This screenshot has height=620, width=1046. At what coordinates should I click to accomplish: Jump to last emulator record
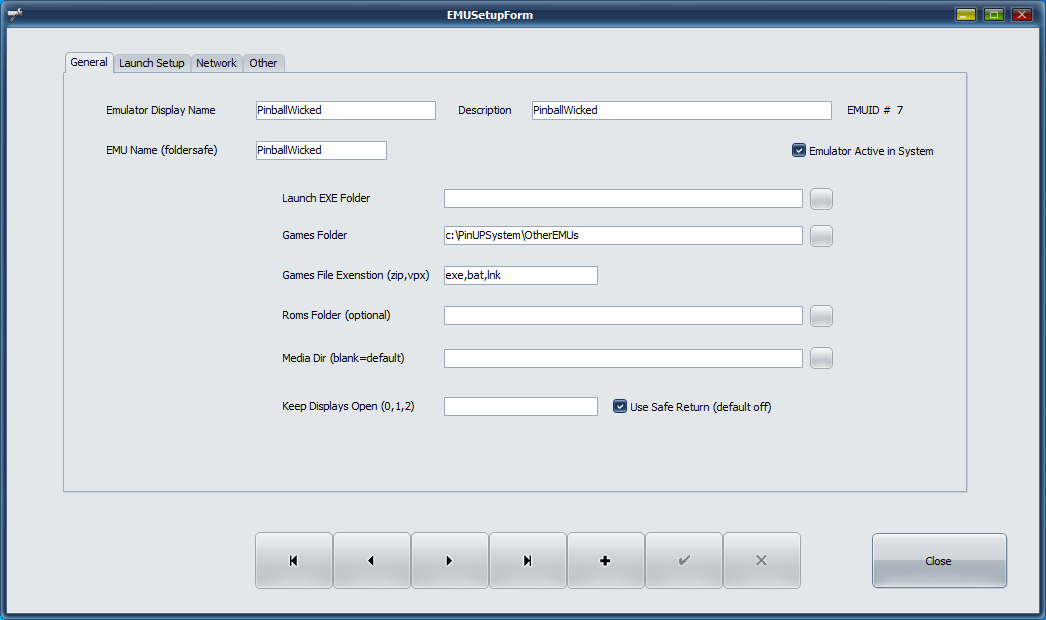[x=527, y=561]
